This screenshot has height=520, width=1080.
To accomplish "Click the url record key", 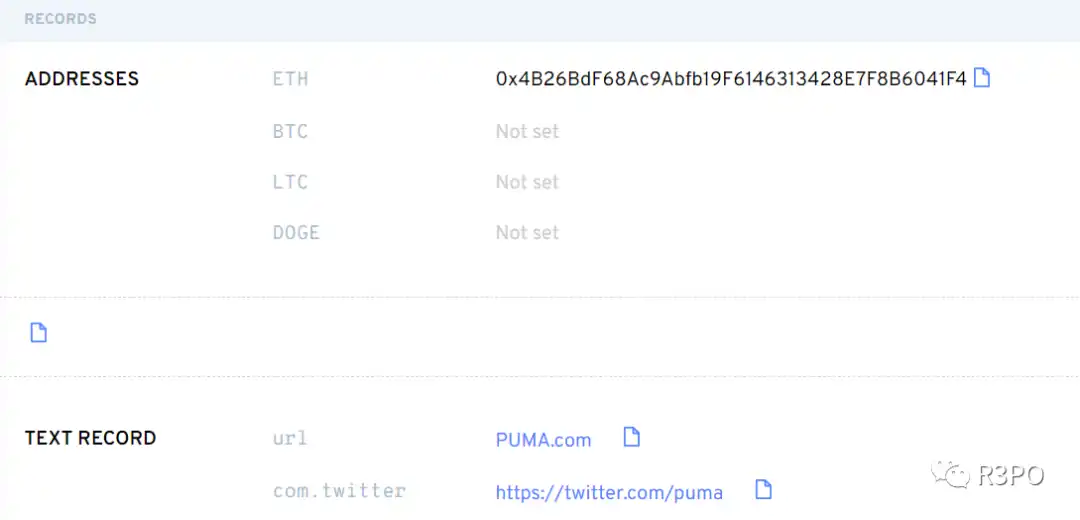I will [290, 438].
